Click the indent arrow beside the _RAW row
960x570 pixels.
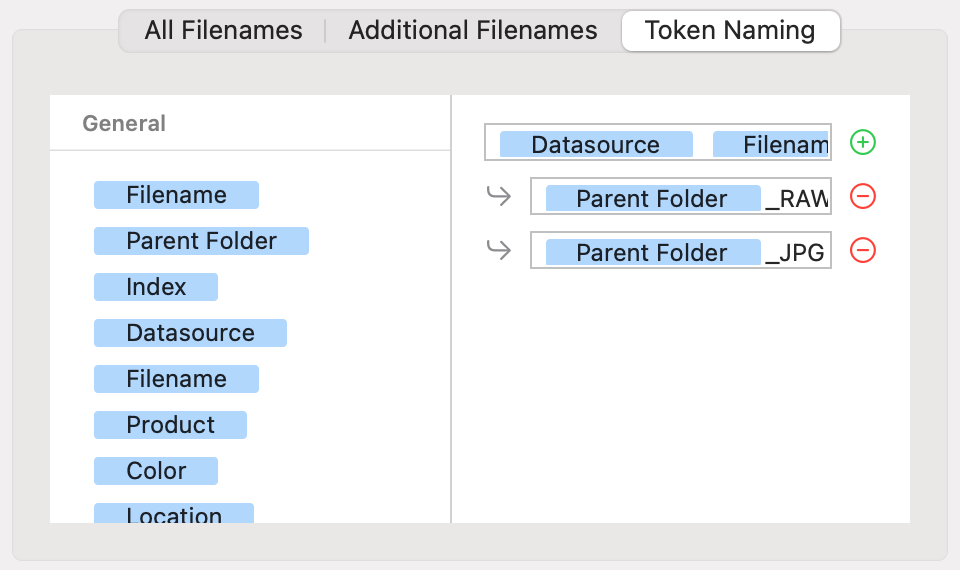(x=499, y=197)
